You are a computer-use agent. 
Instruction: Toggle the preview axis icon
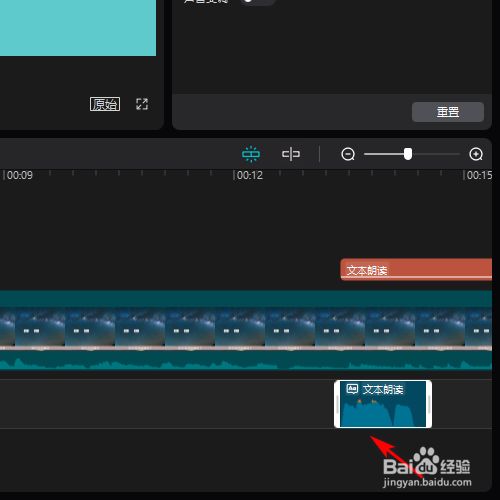pyautogui.click(x=291, y=154)
